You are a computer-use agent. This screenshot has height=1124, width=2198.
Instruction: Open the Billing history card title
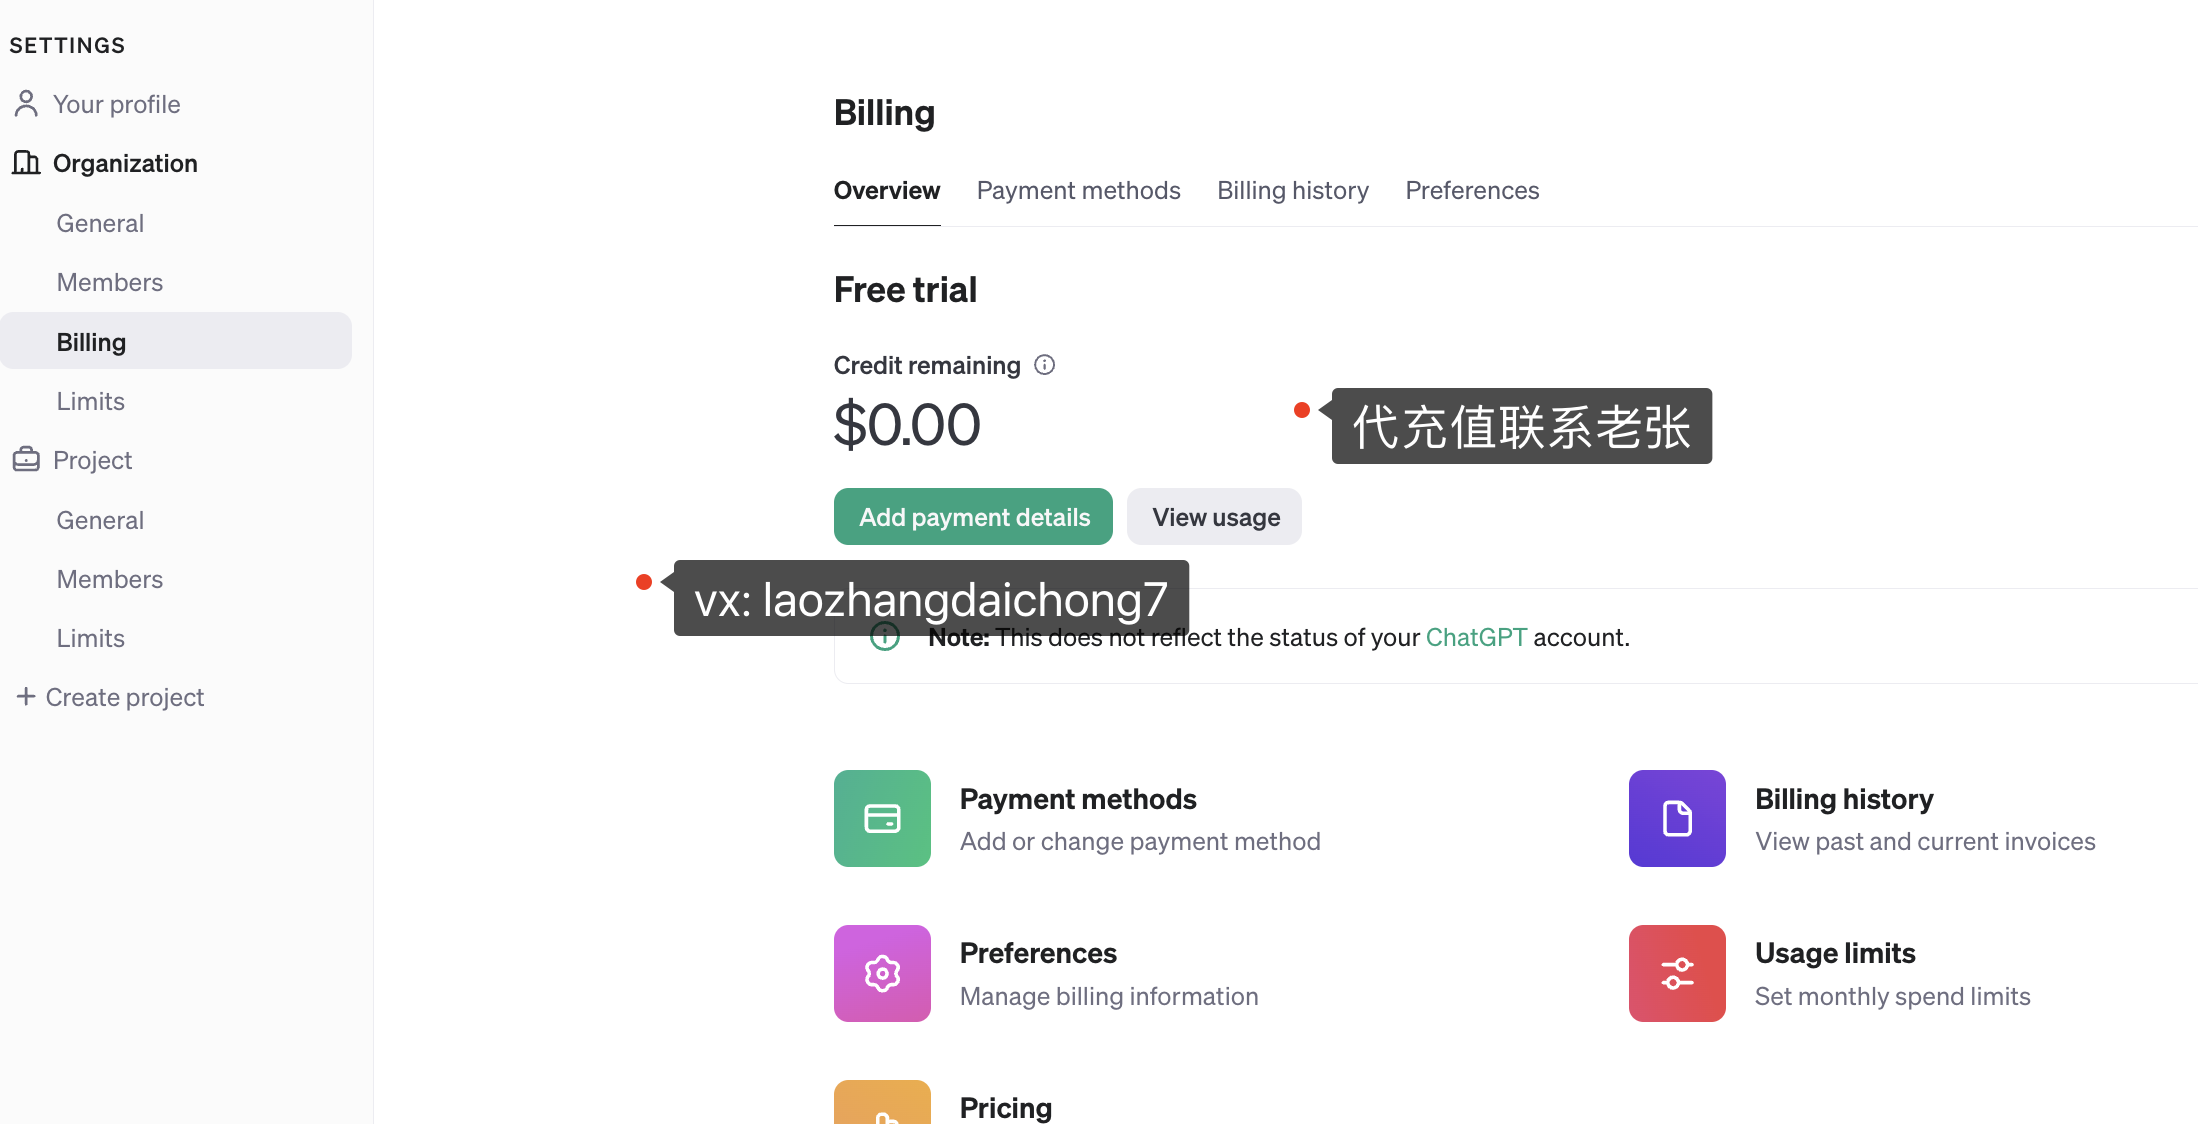click(x=1844, y=799)
